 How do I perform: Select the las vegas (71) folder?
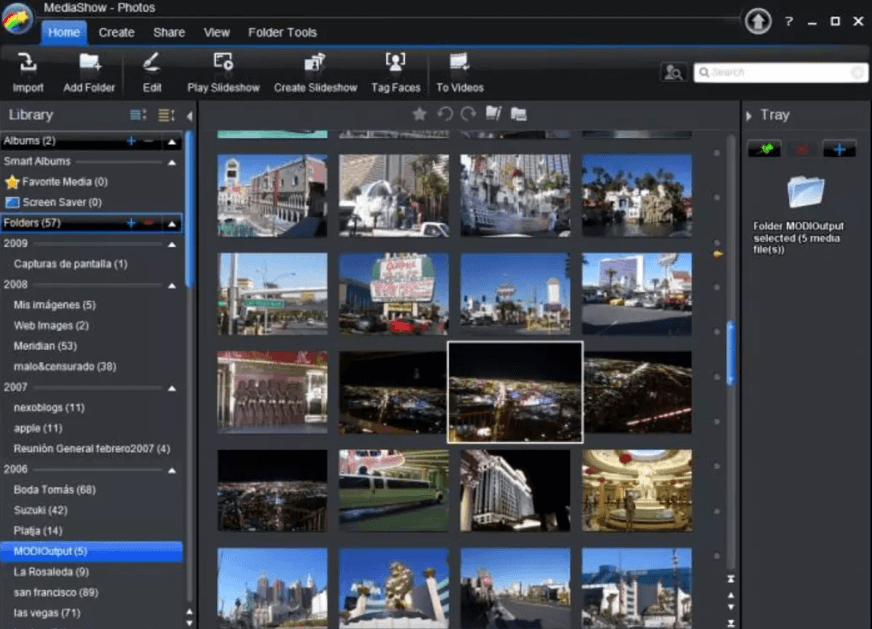(x=47, y=612)
